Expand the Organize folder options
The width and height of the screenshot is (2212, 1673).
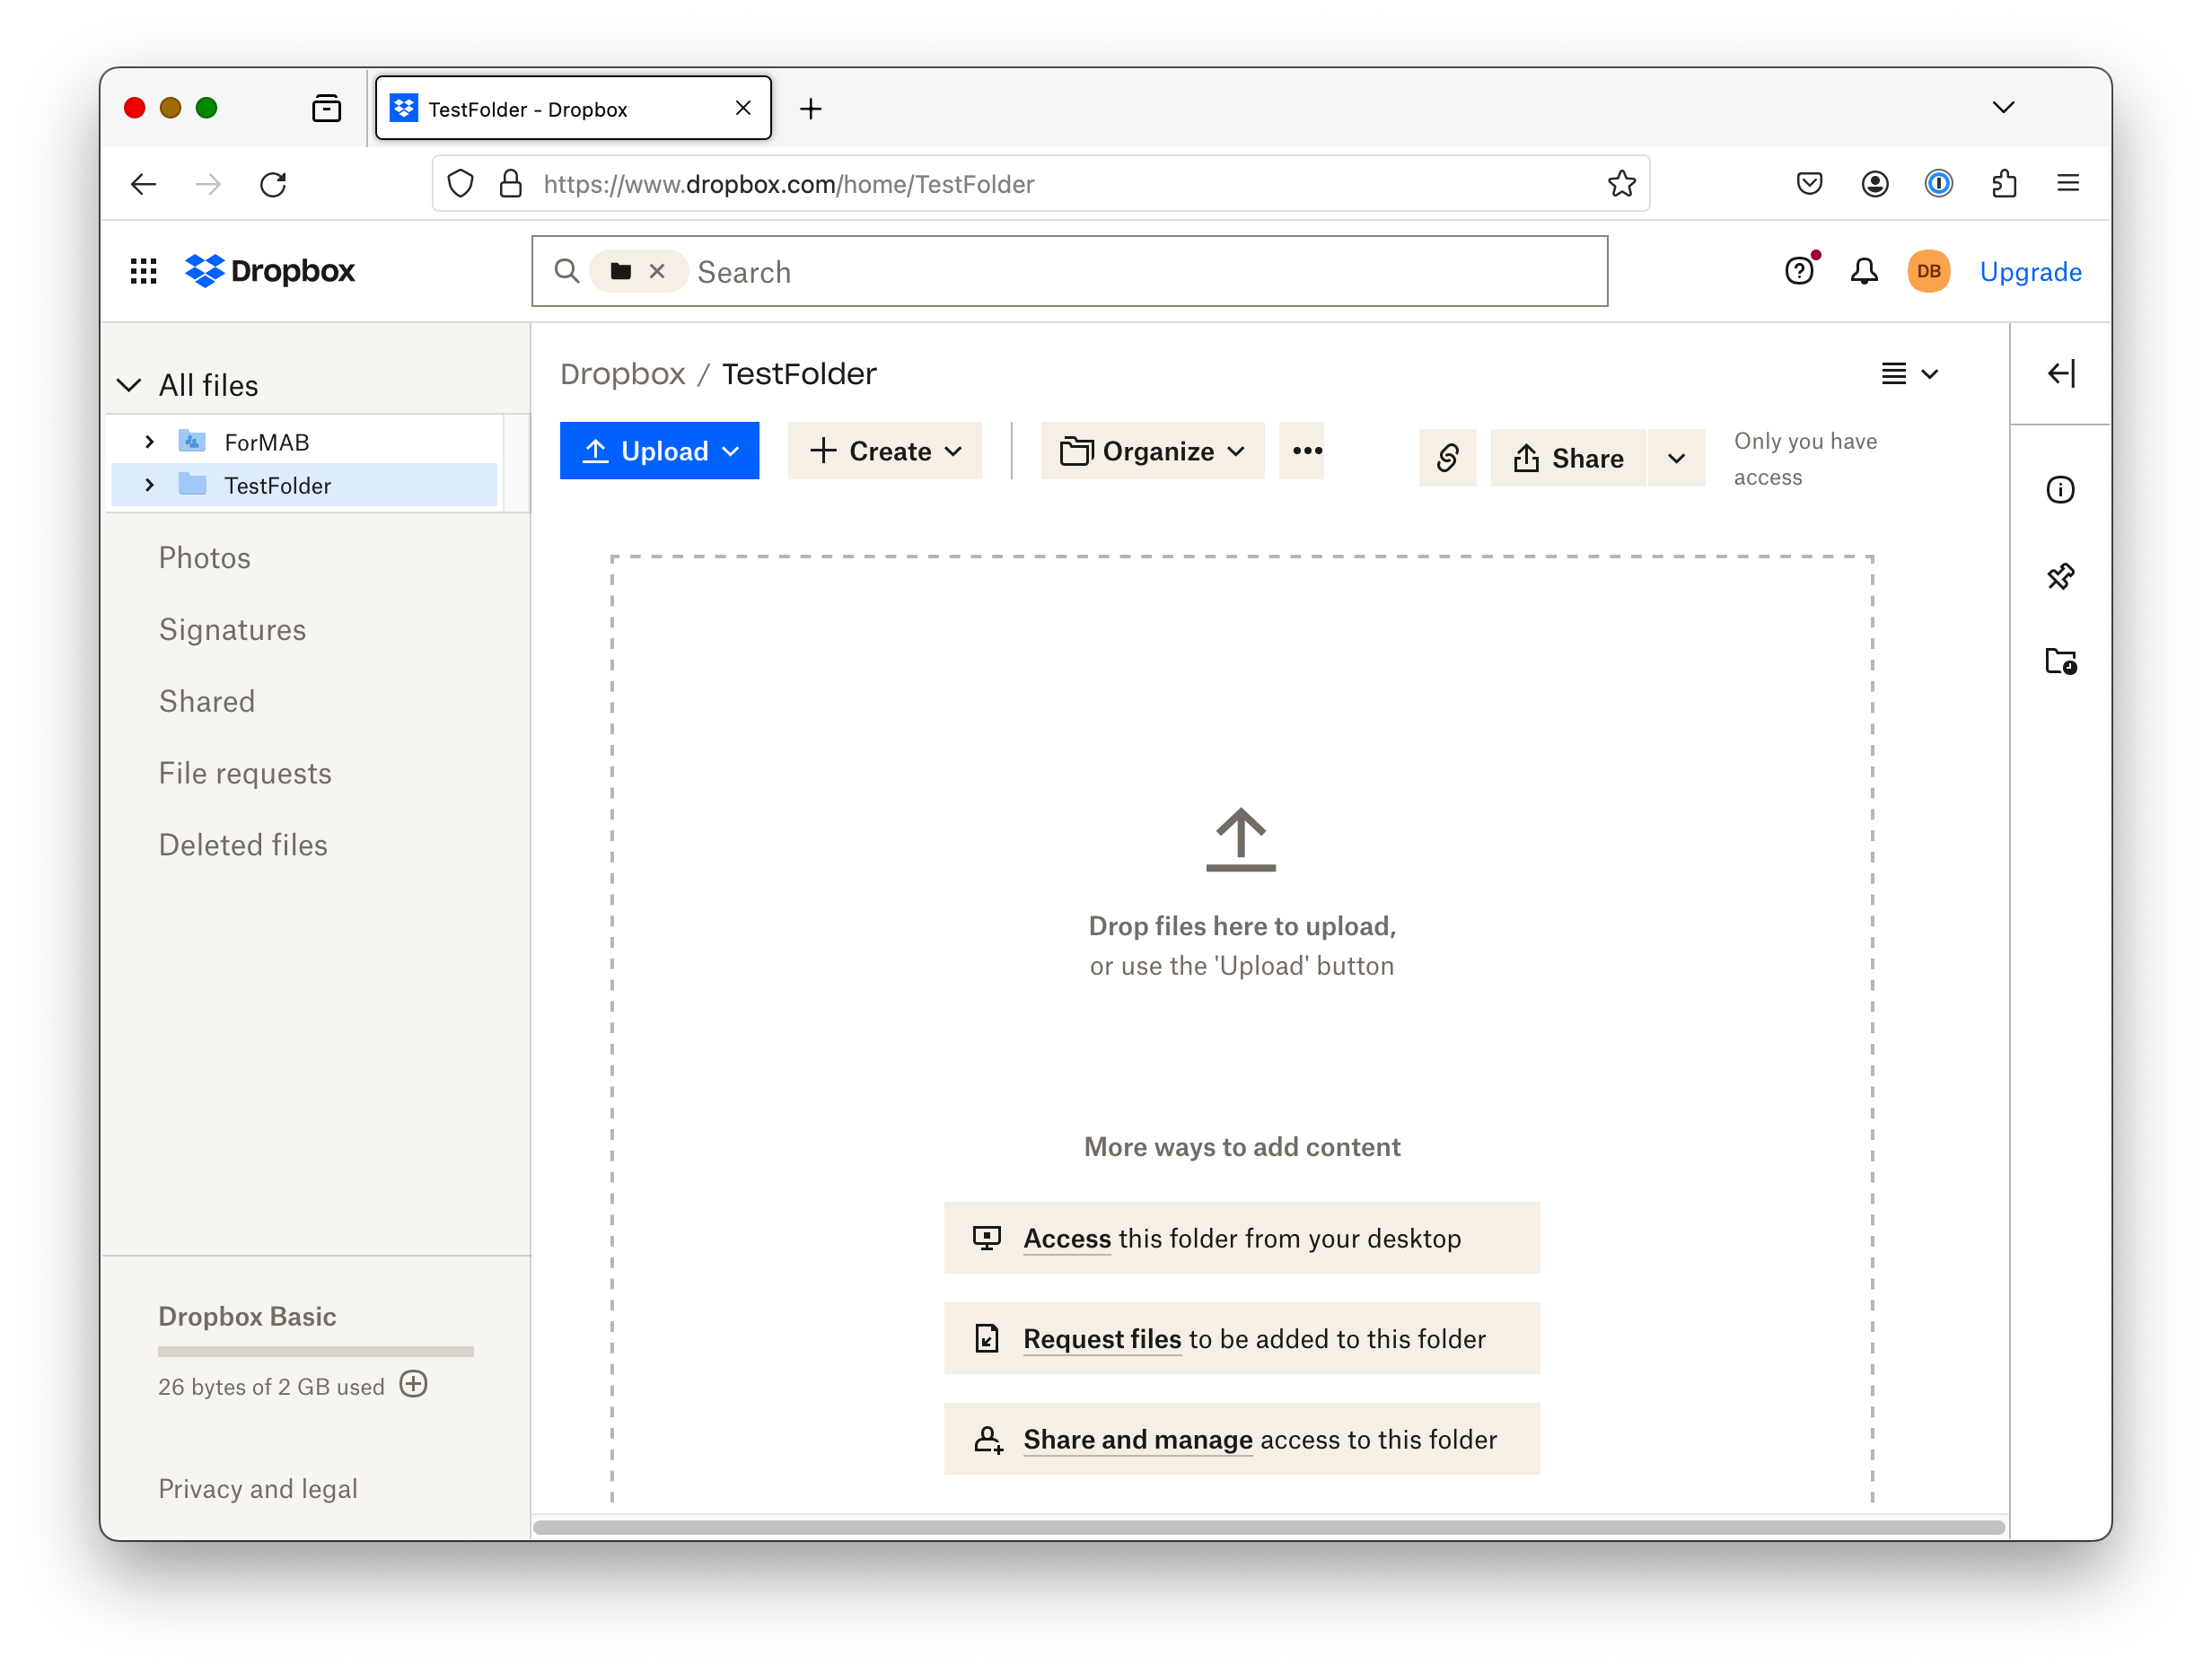(x=1153, y=451)
